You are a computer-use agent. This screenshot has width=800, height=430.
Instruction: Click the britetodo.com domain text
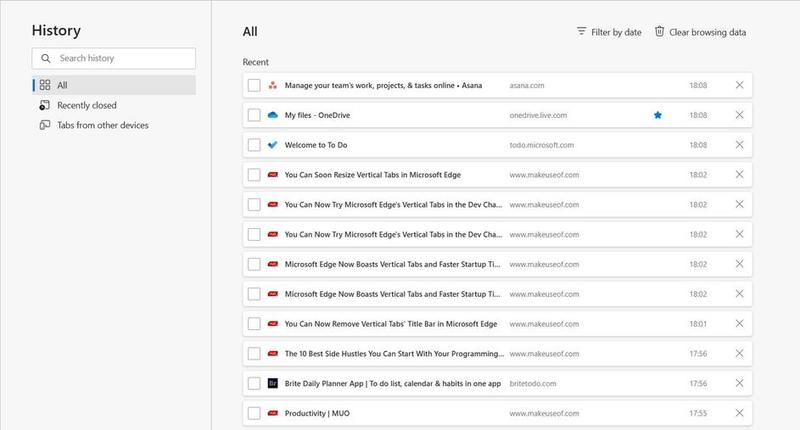click(x=533, y=383)
